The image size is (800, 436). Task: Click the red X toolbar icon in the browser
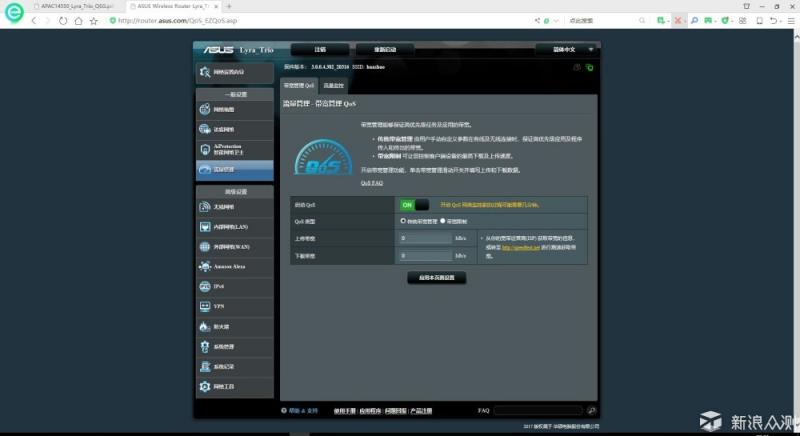click(678, 20)
